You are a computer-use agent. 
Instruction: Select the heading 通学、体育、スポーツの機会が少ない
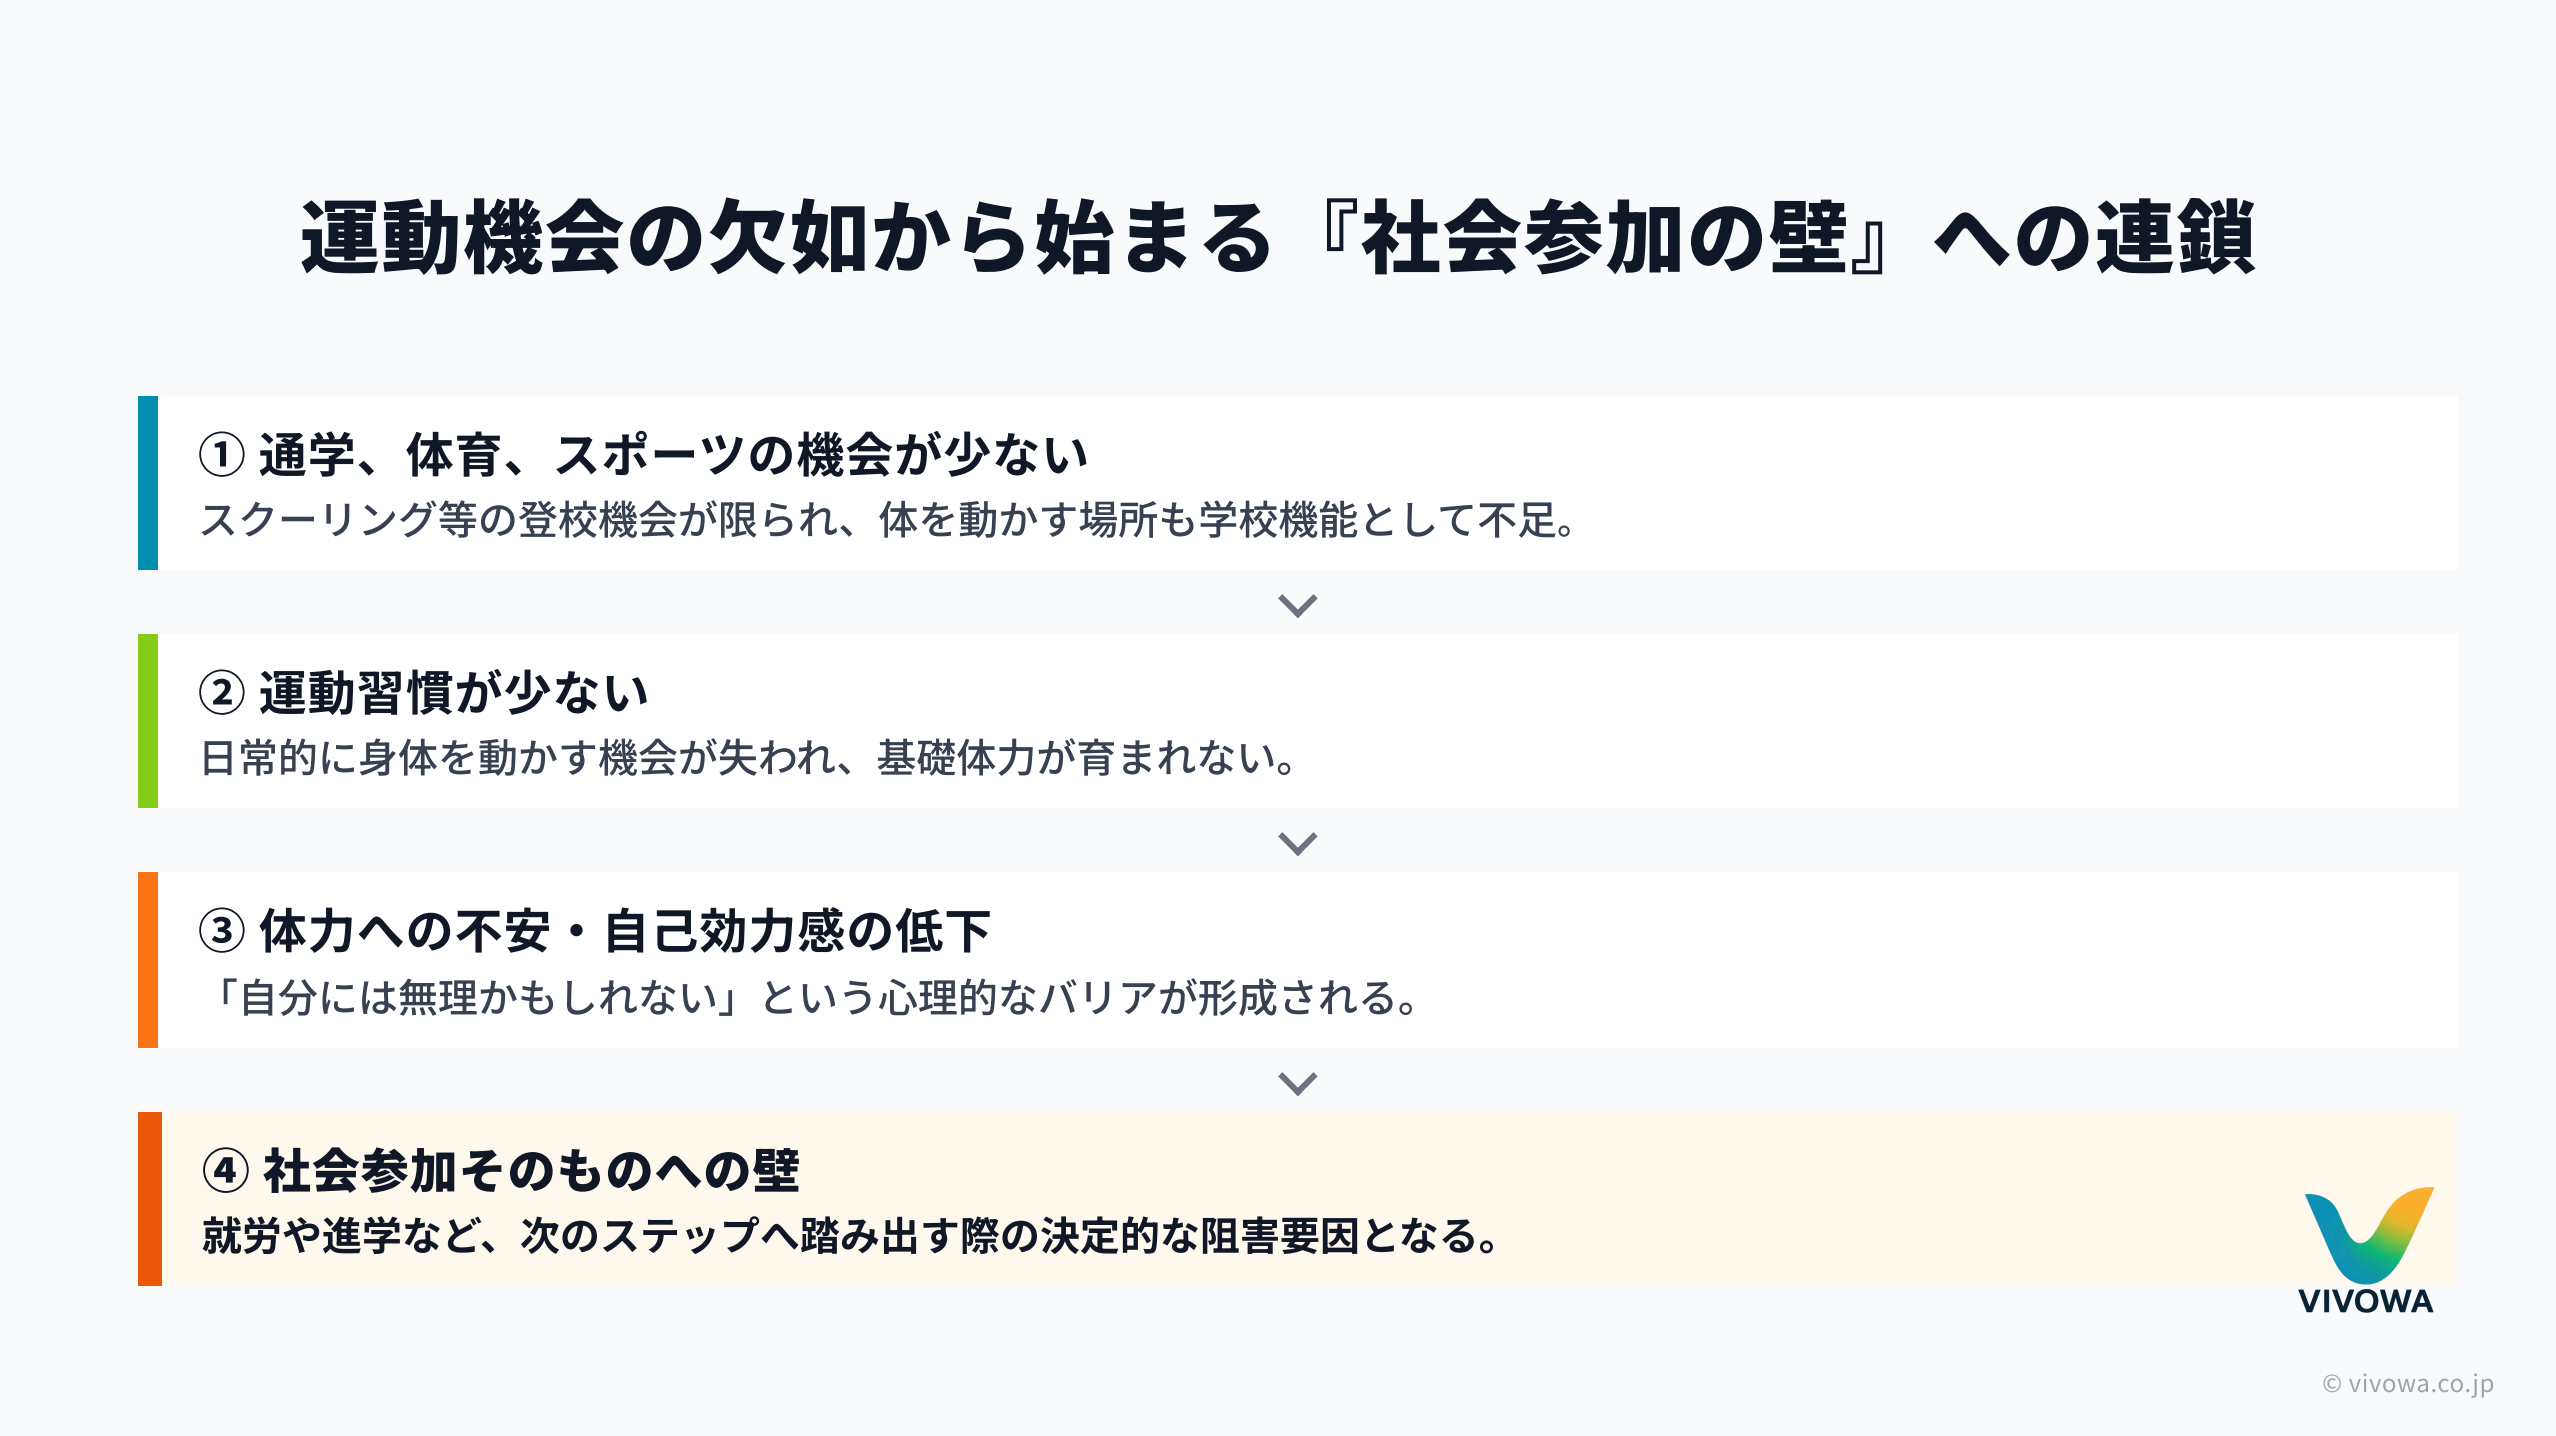672,455
